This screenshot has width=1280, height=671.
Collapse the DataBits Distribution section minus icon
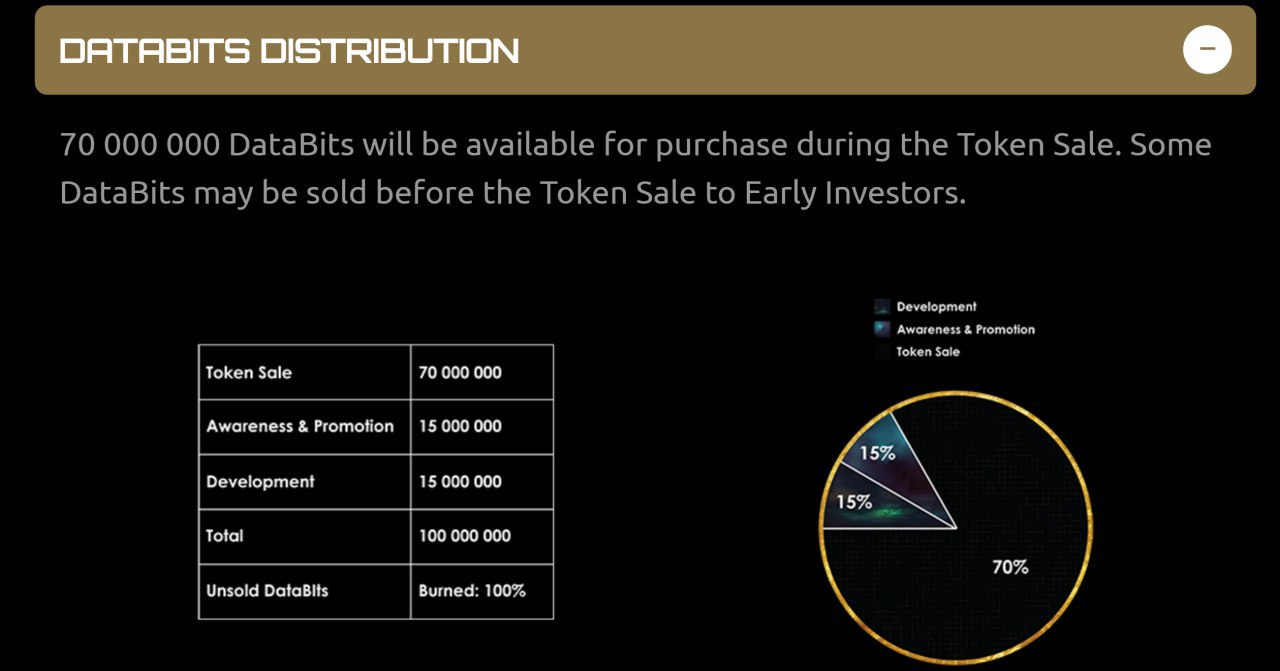pyautogui.click(x=1207, y=49)
